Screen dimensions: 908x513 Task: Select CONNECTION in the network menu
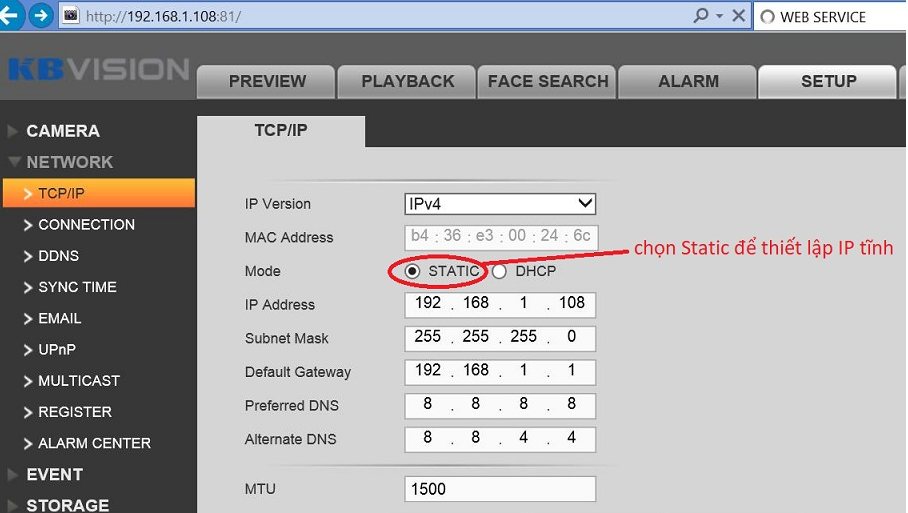(86, 225)
